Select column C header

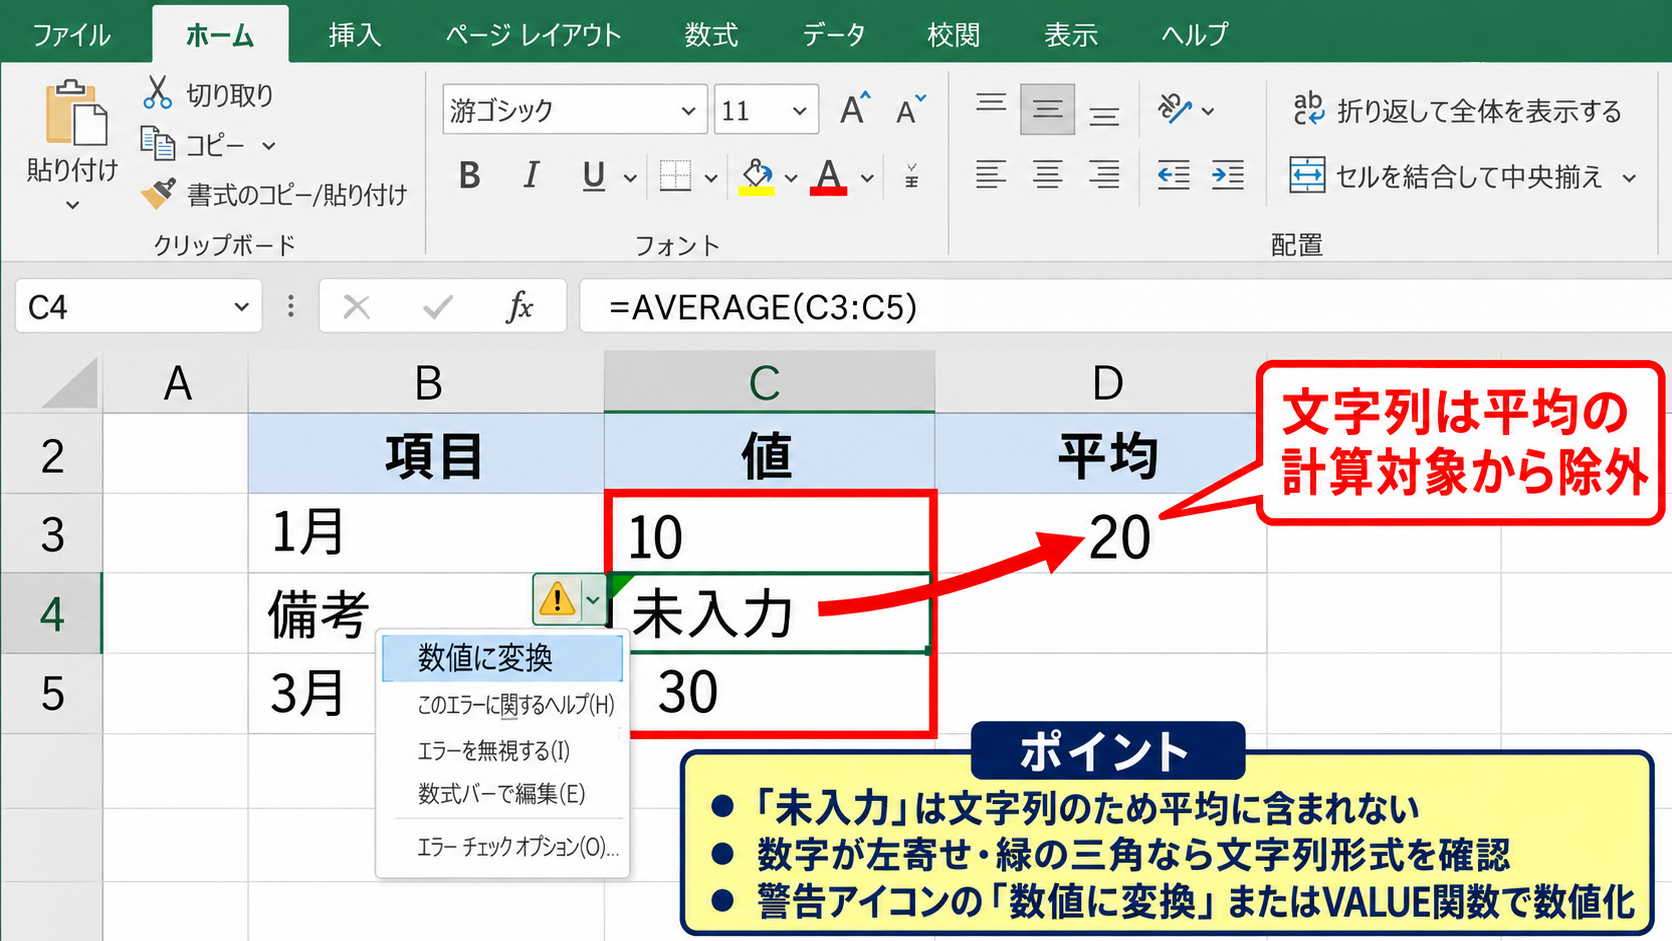pyautogui.click(x=768, y=382)
